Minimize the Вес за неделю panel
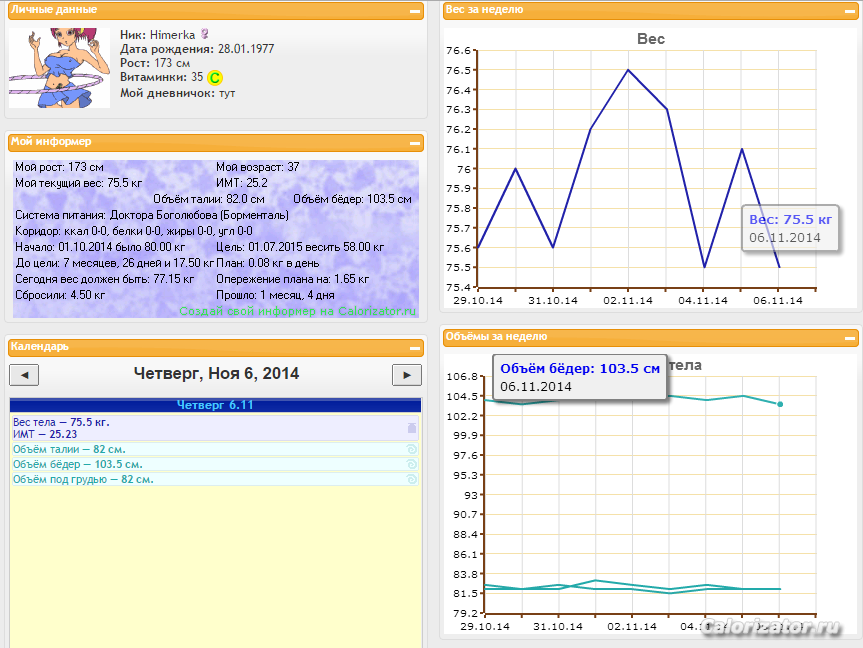This screenshot has width=863, height=648. (x=850, y=10)
